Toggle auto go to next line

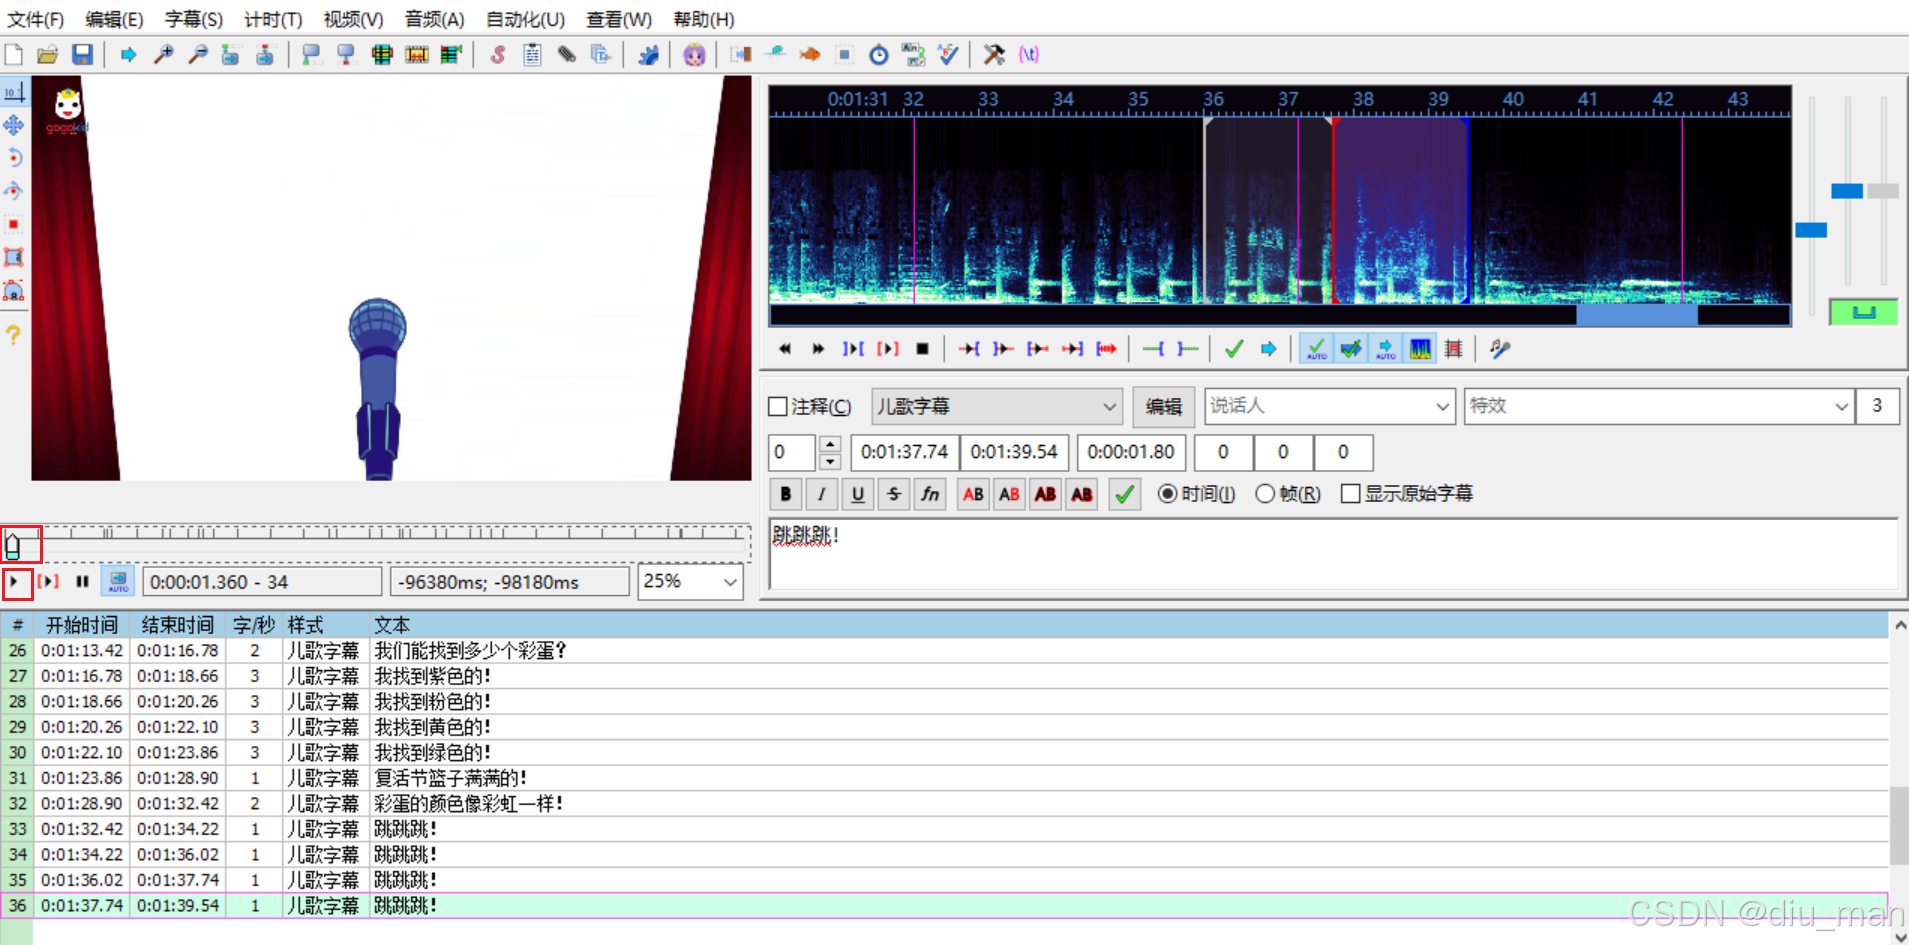click(1351, 348)
